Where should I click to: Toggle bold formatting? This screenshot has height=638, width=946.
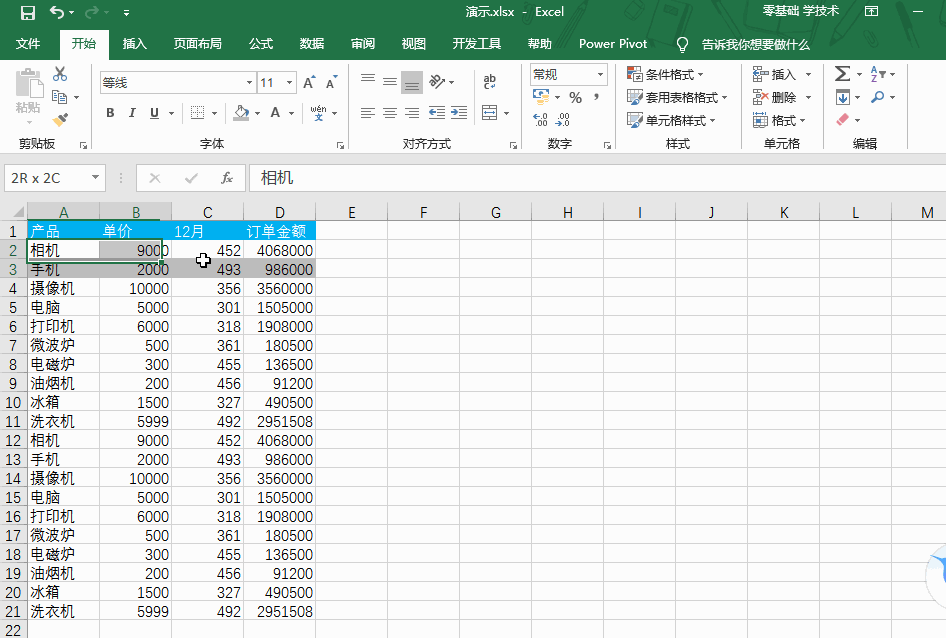coord(110,113)
